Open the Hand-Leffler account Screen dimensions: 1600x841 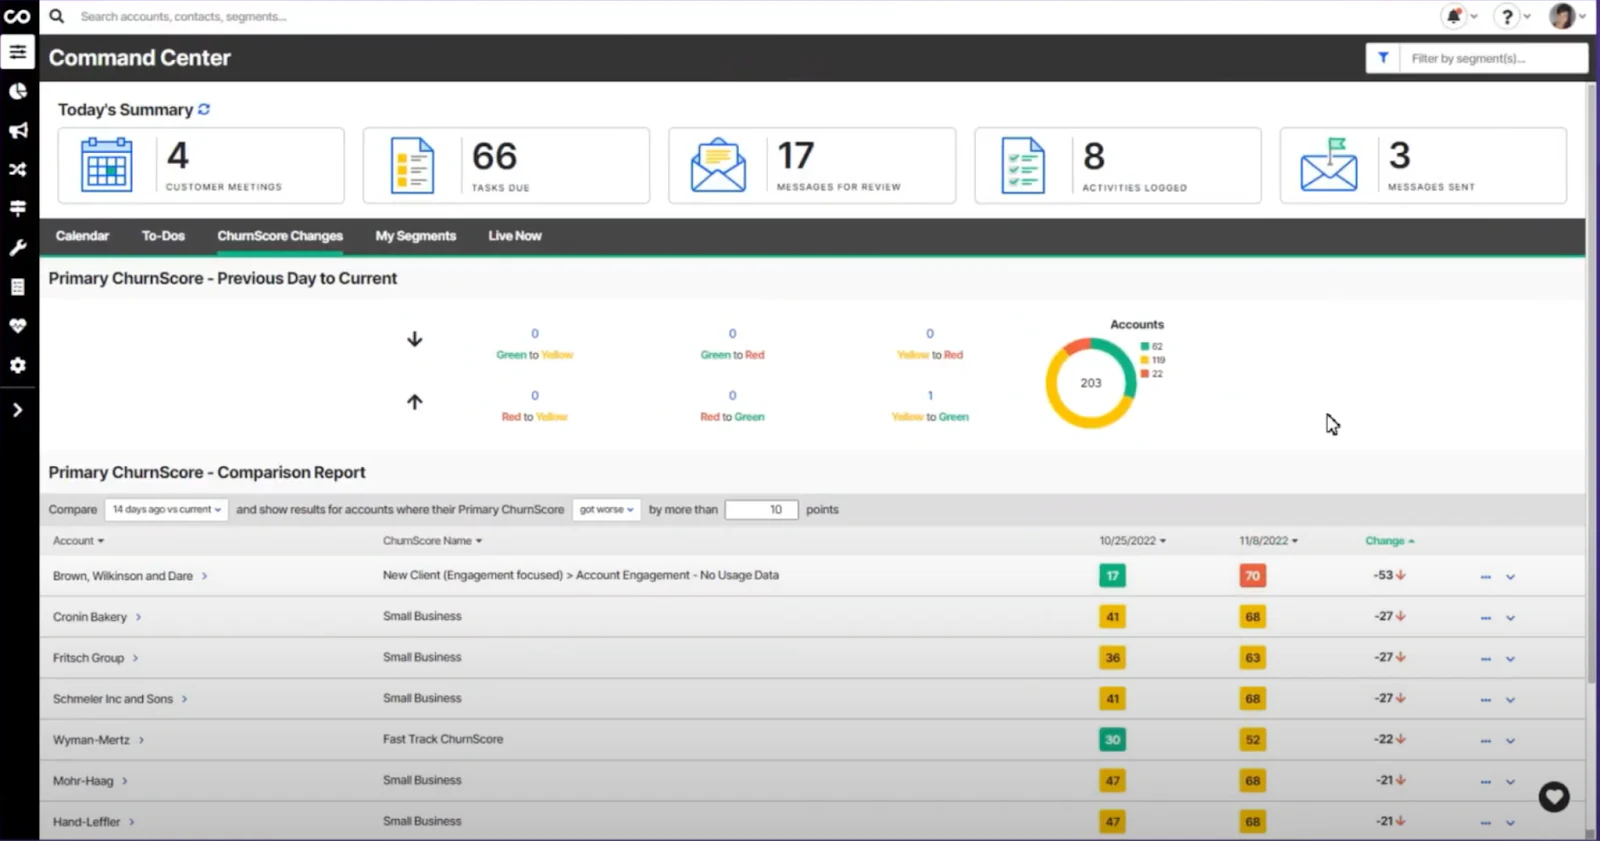click(86, 822)
